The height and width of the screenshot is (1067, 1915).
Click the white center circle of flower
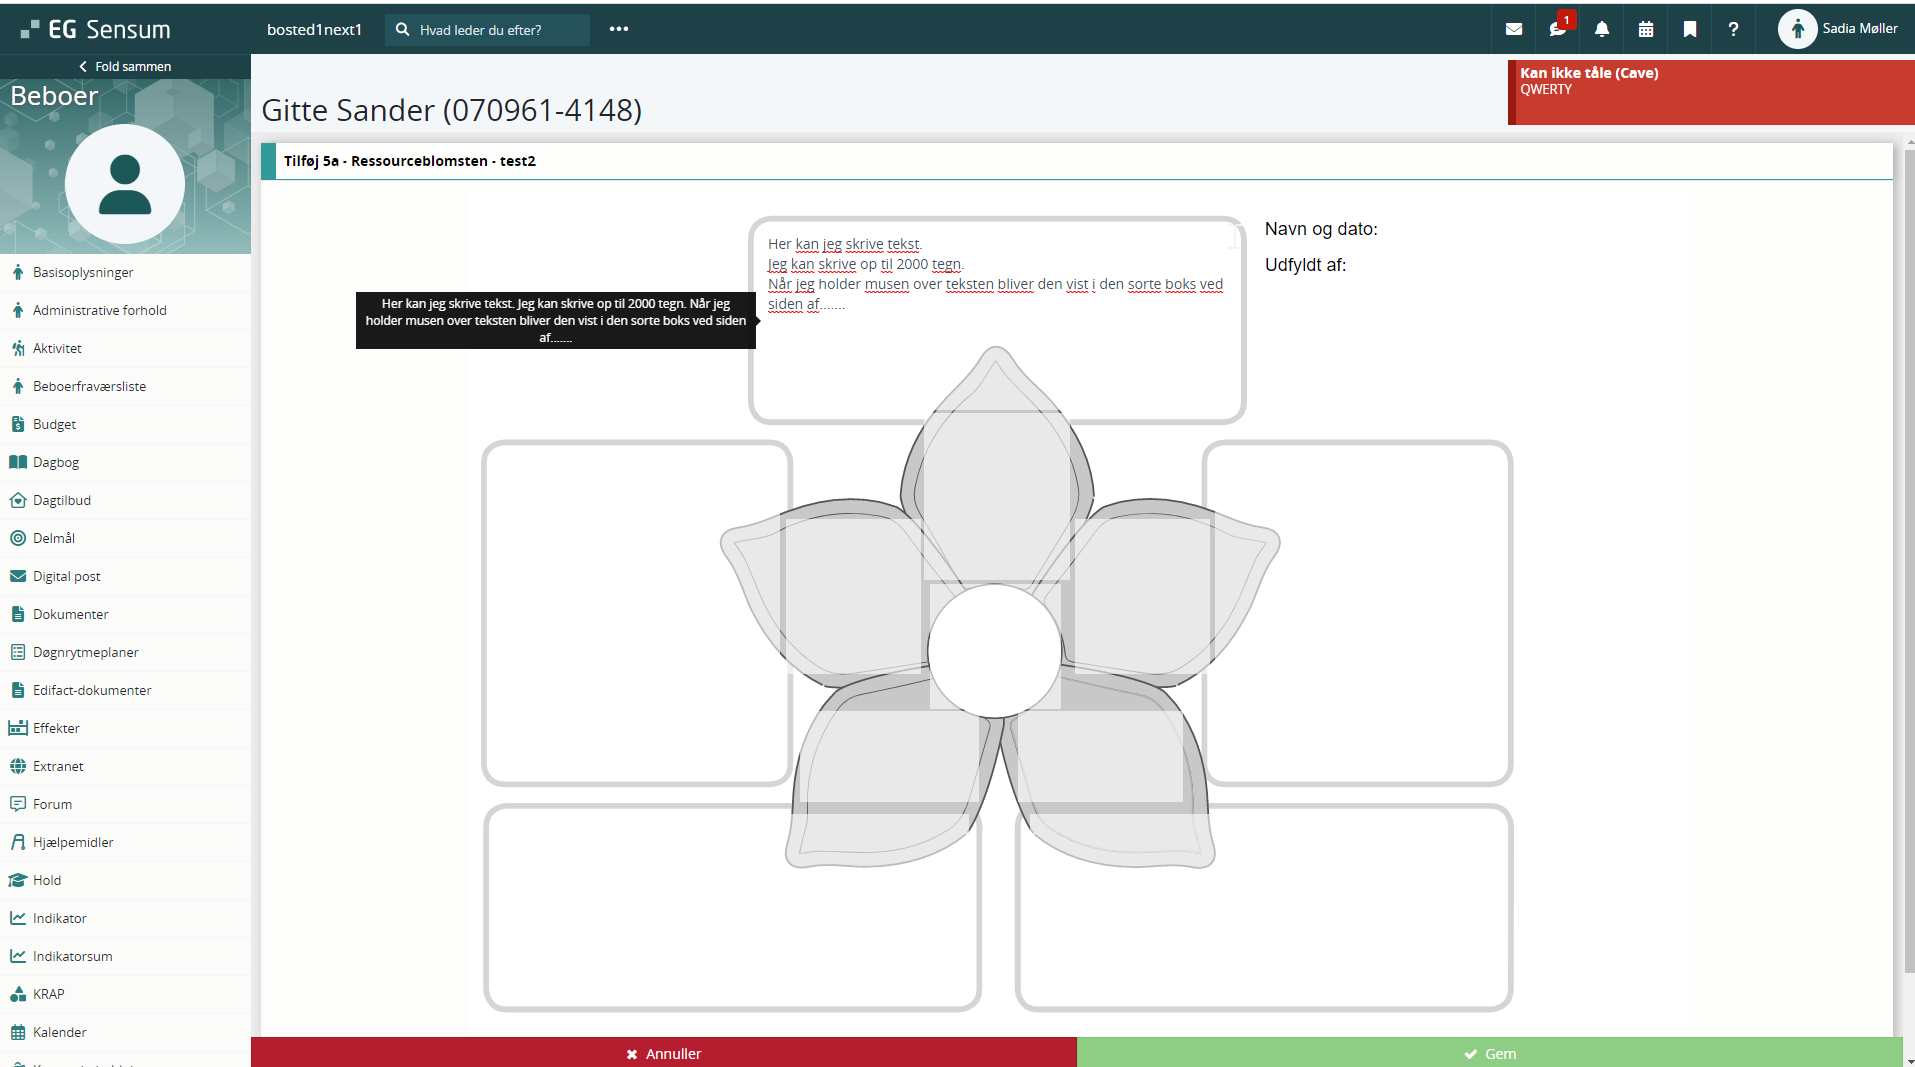click(995, 651)
